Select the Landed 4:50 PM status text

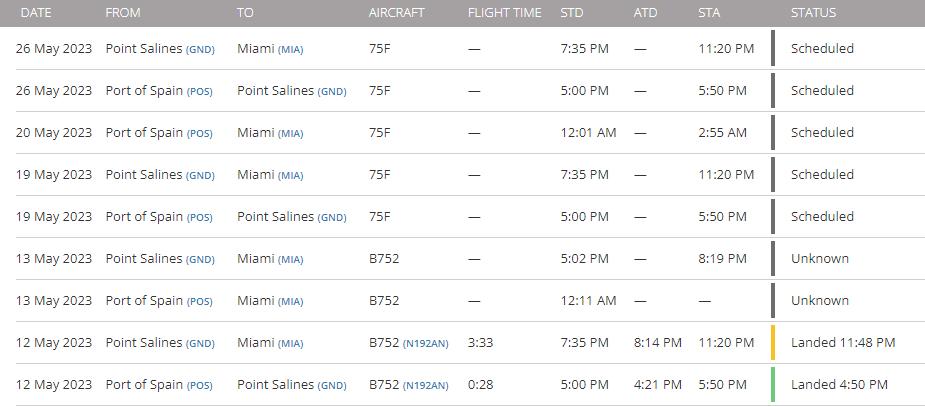838,384
